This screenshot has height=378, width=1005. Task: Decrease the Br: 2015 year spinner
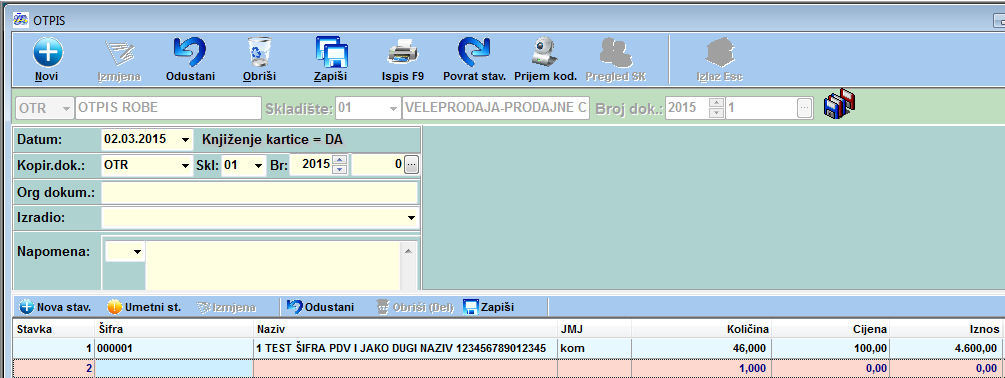coord(340,170)
